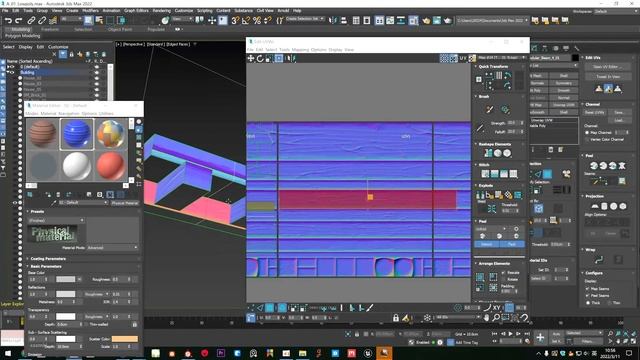640x360 pixels.
Task: Toggle the Map Seams checkbox
Action: 587,289
